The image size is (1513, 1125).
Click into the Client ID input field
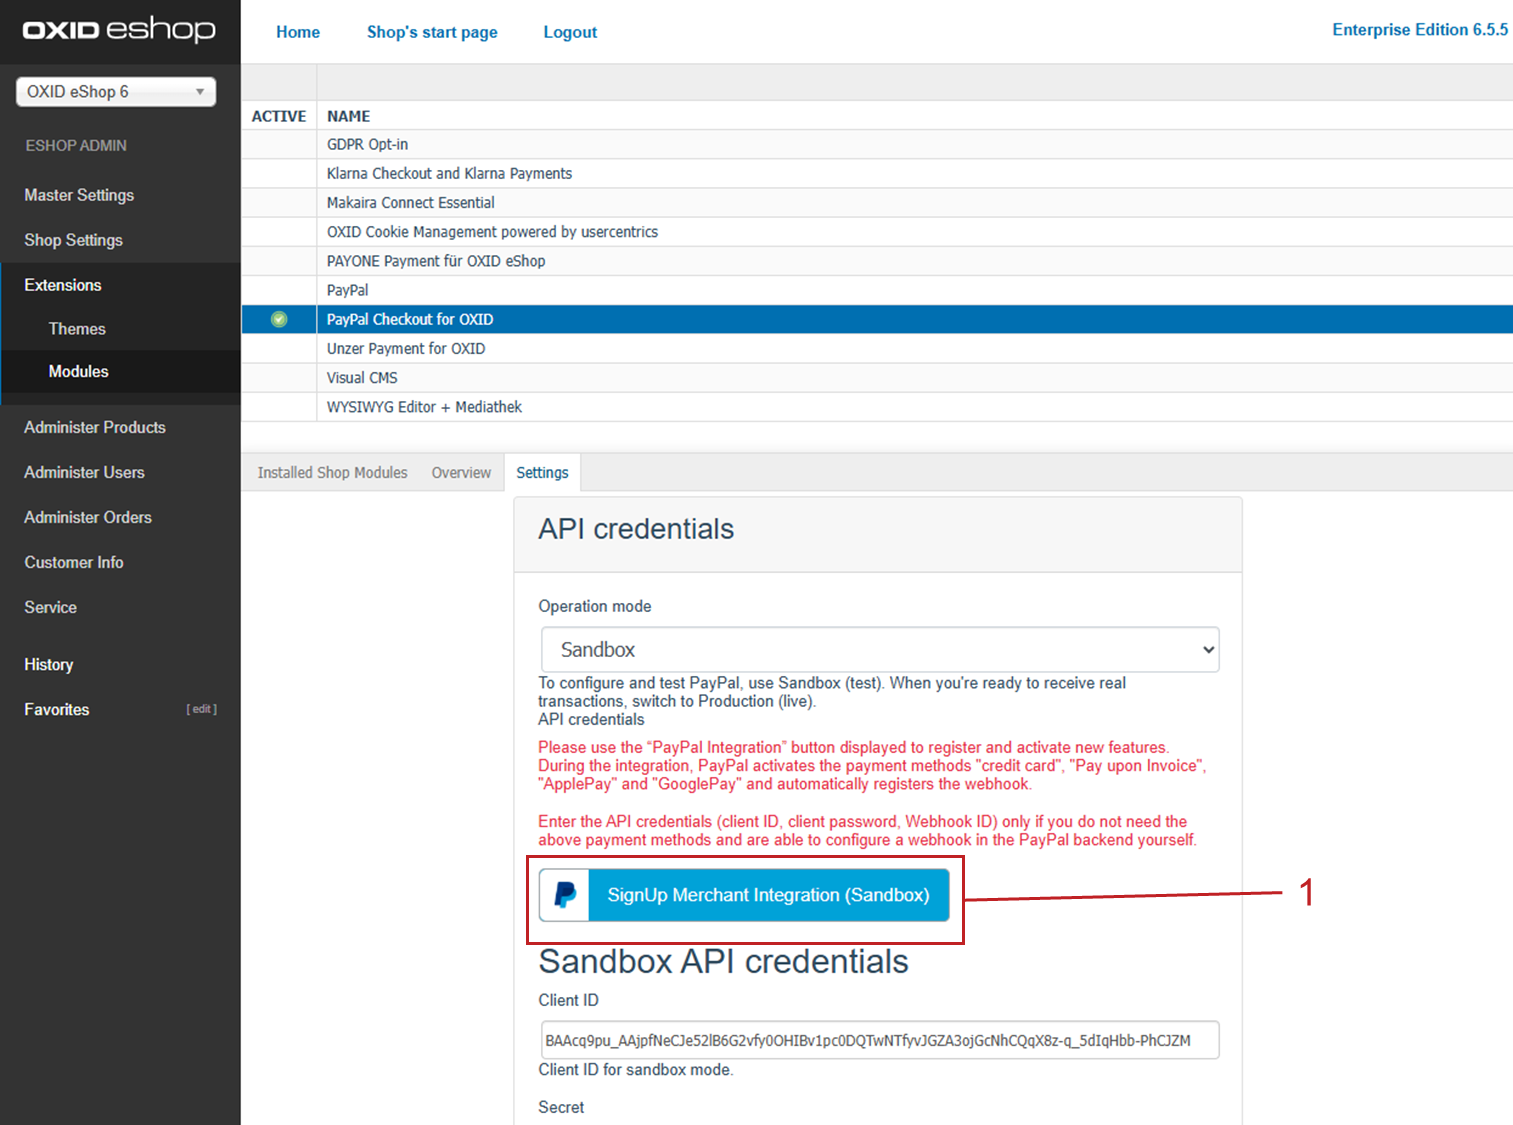click(879, 1040)
